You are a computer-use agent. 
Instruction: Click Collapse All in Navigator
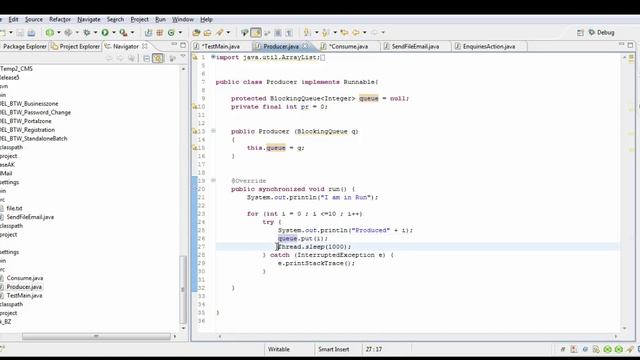pos(147,58)
